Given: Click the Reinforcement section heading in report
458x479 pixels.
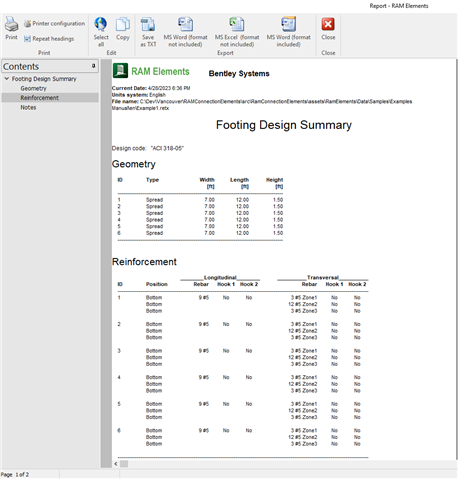Looking at the screenshot, I should coord(144,262).
